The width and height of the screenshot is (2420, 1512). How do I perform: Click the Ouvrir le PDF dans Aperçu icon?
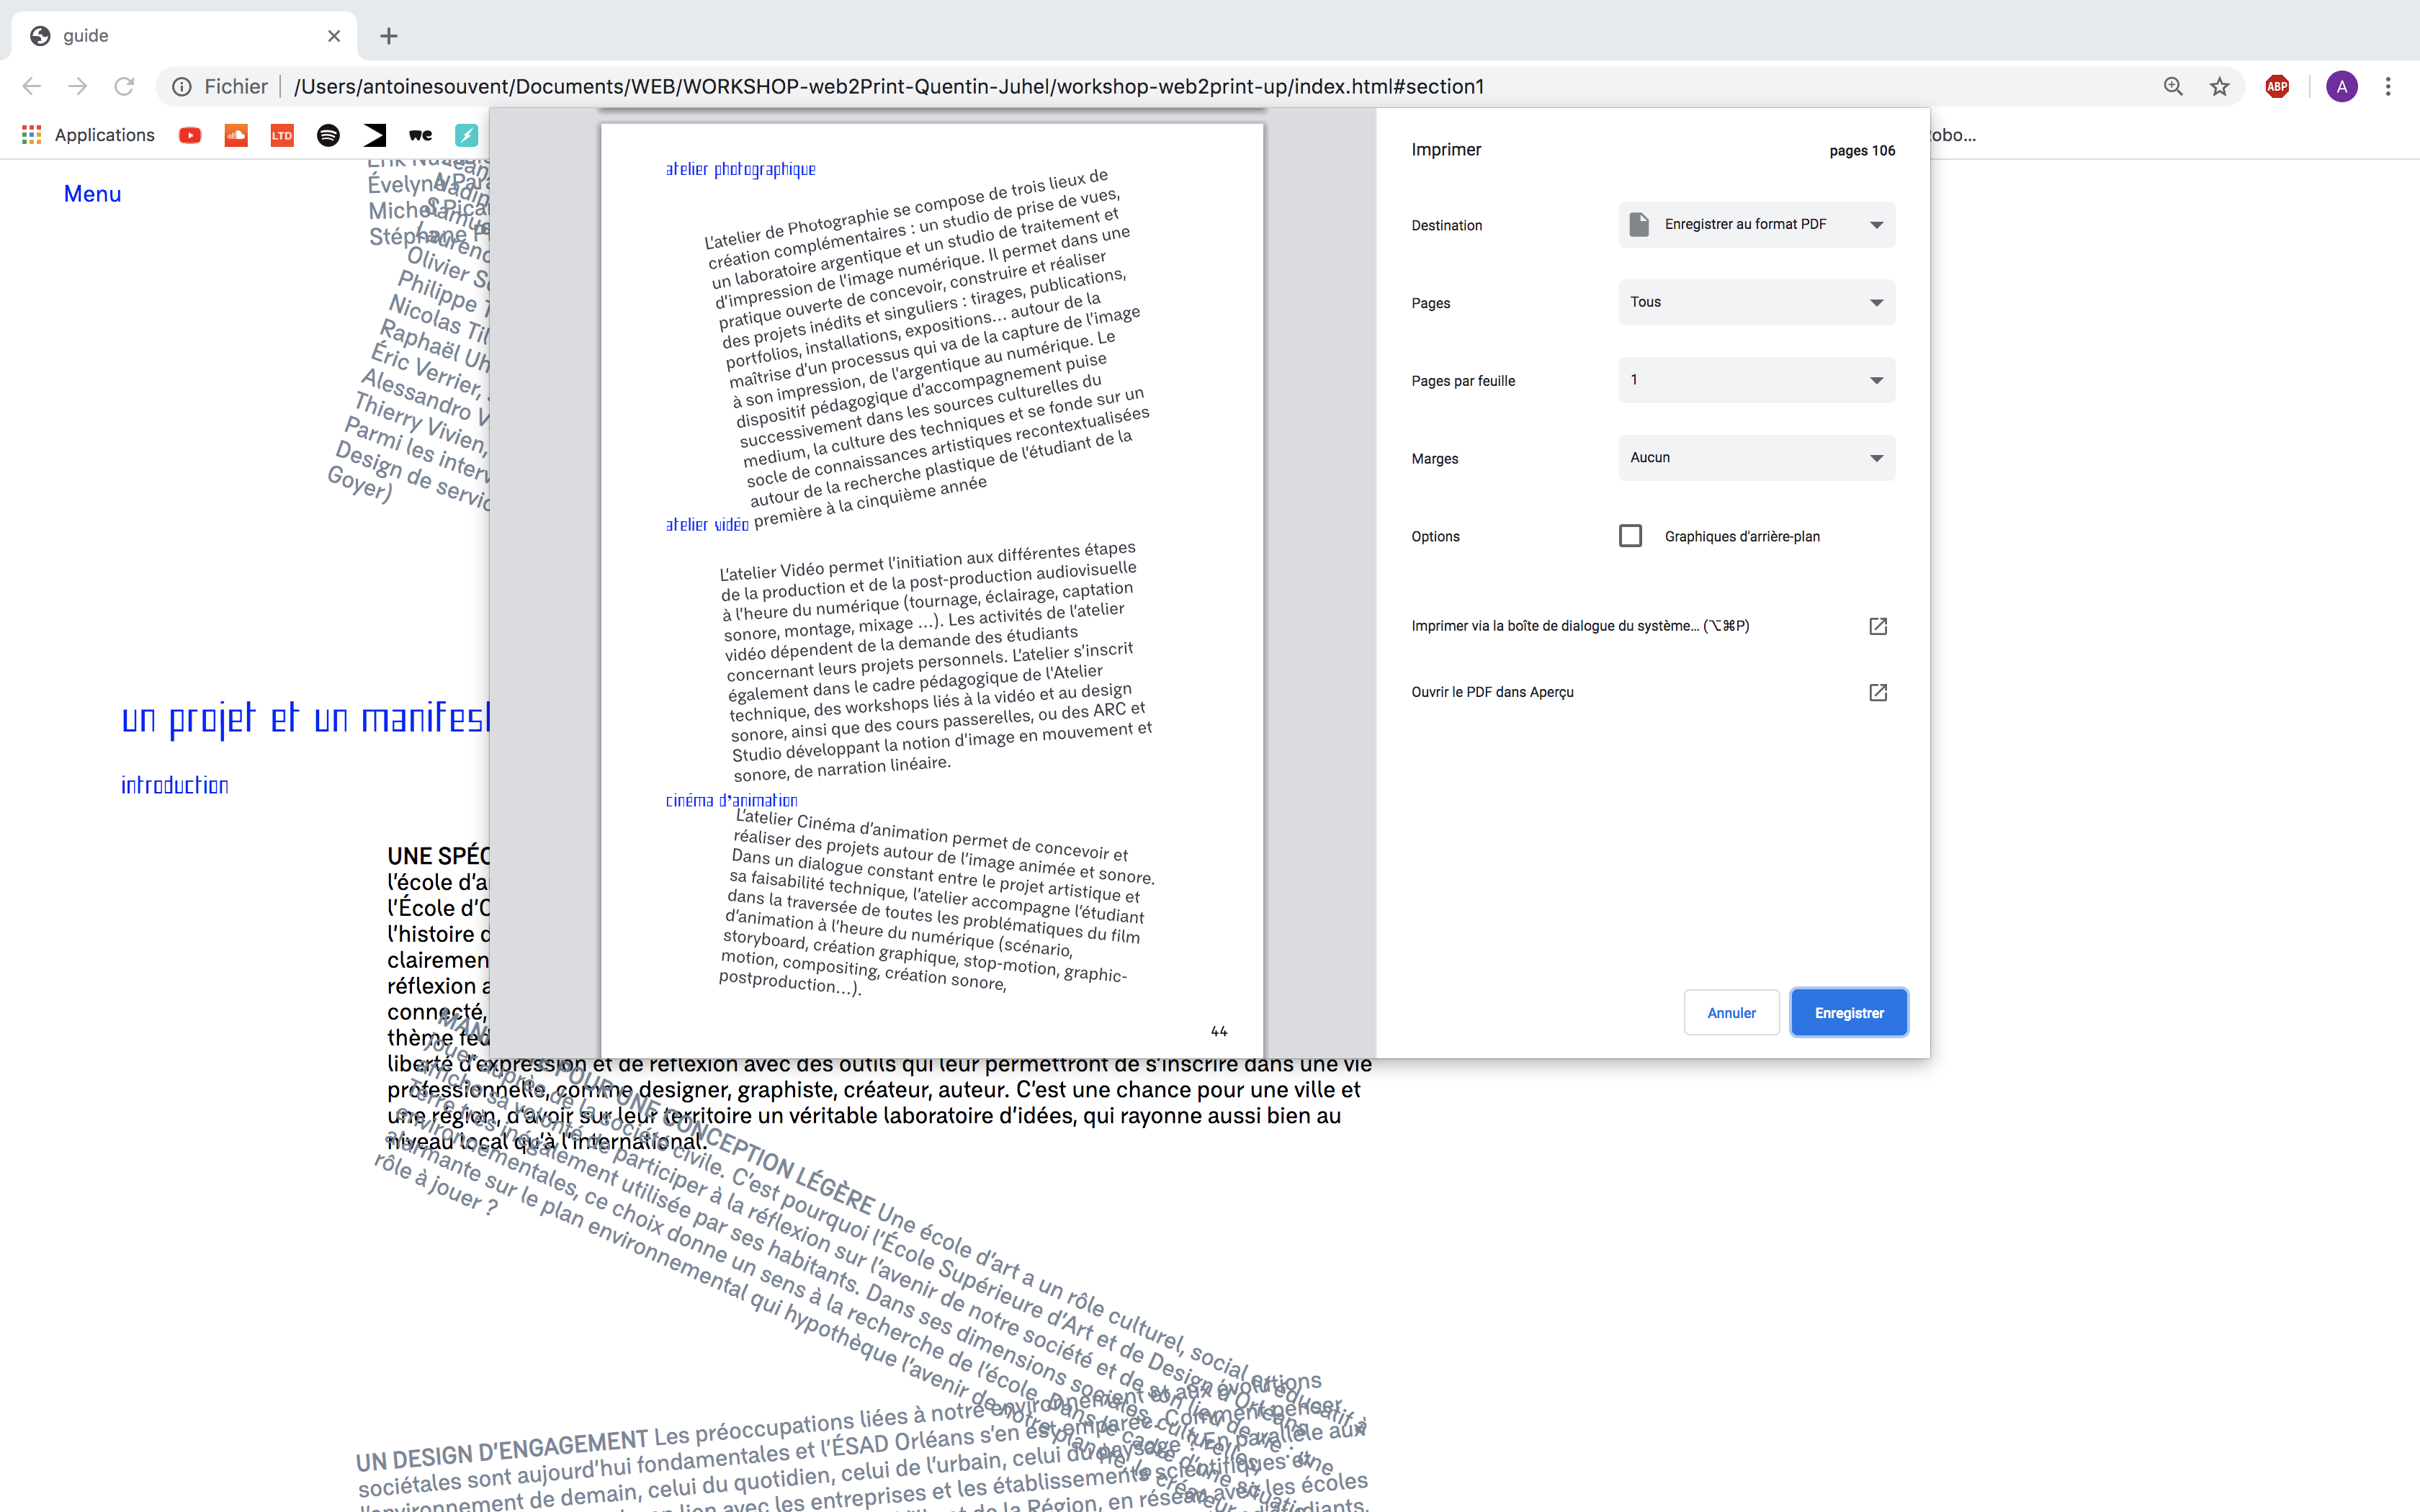pos(1877,692)
